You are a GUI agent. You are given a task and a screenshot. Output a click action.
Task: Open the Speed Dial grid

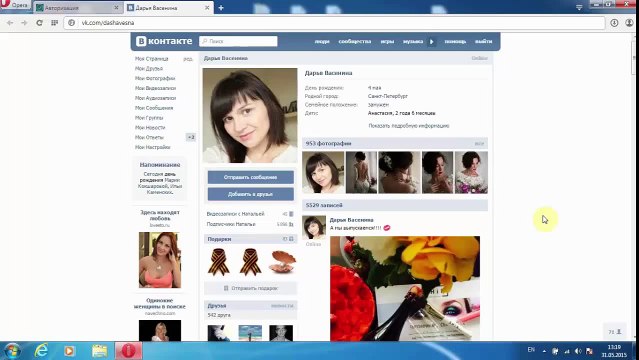click(x=54, y=23)
